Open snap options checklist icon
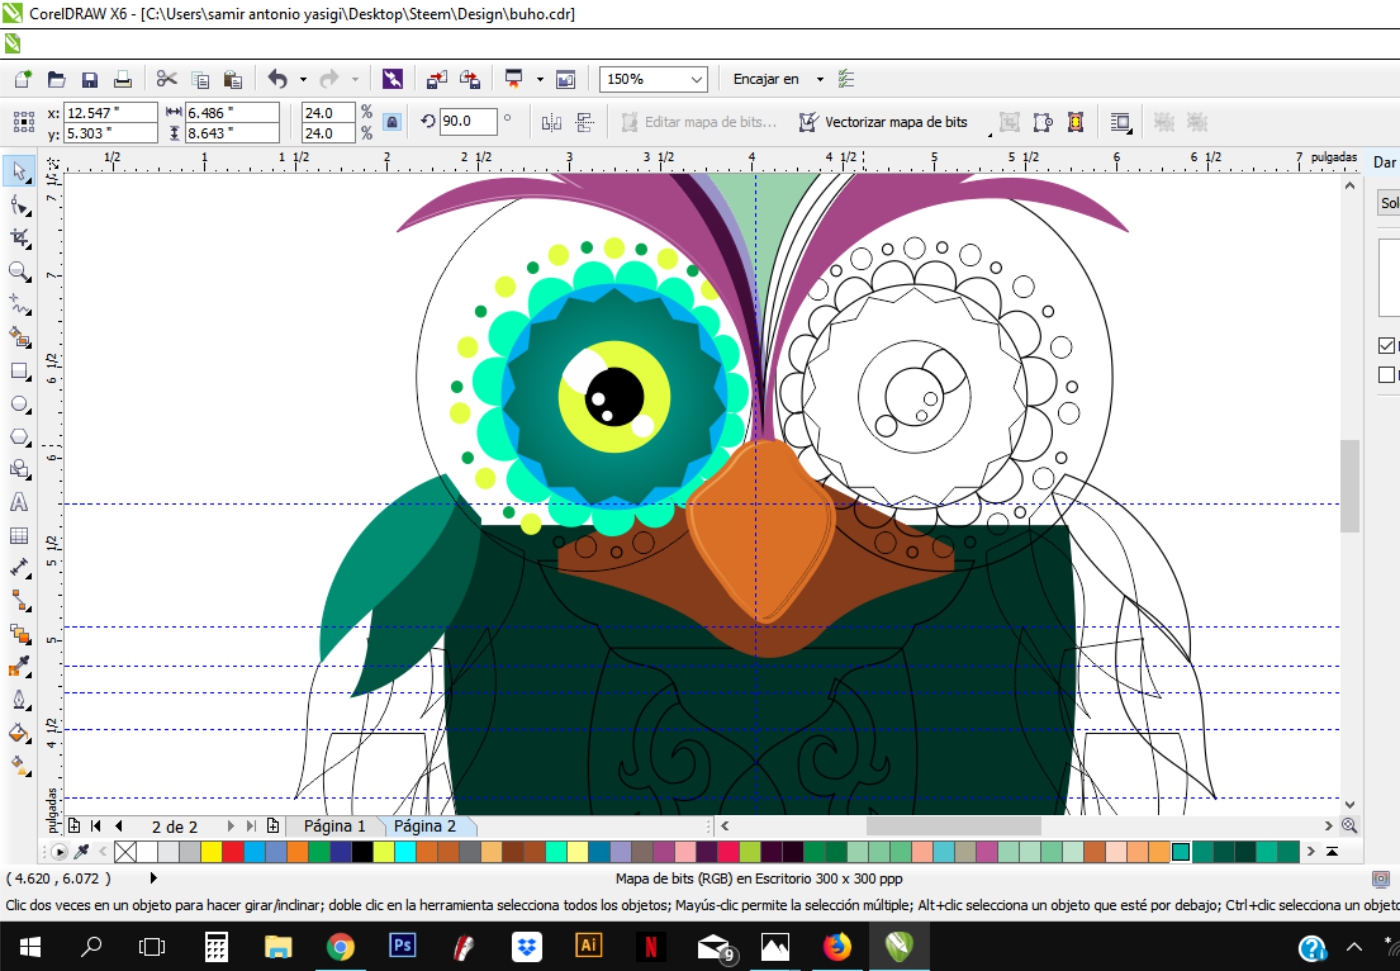 pyautogui.click(x=846, y=79)
